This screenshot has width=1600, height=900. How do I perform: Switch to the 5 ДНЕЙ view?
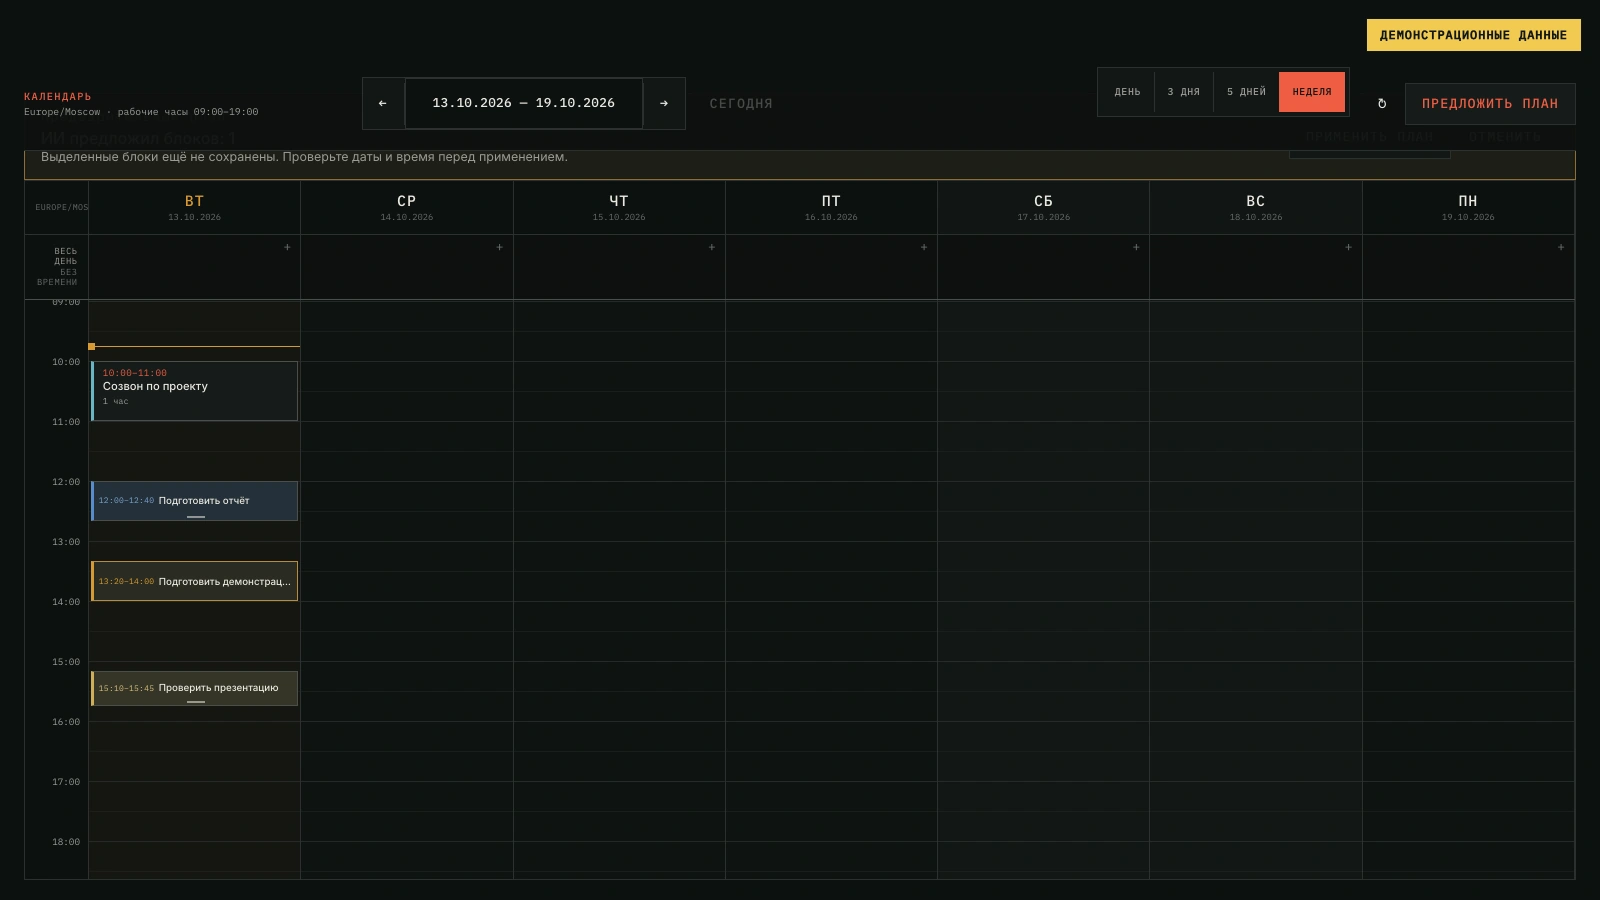click(x=1246, y=92)
